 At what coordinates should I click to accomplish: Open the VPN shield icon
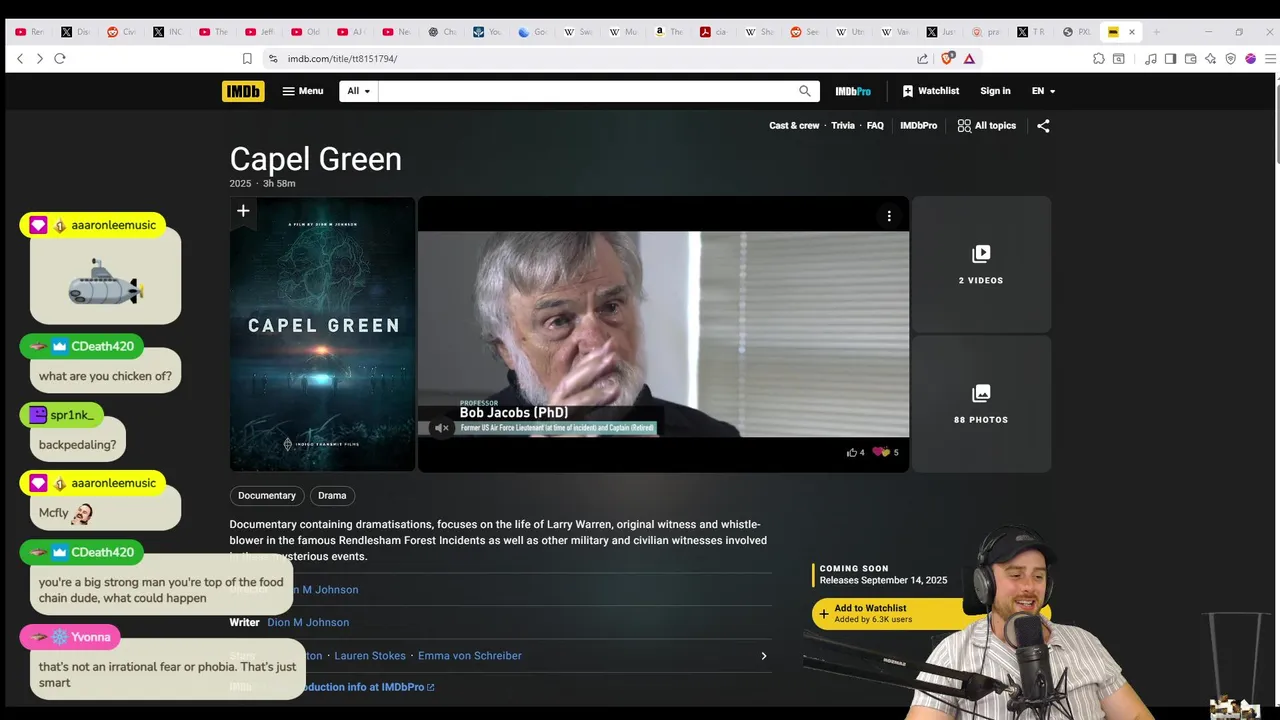(1230, 59)
